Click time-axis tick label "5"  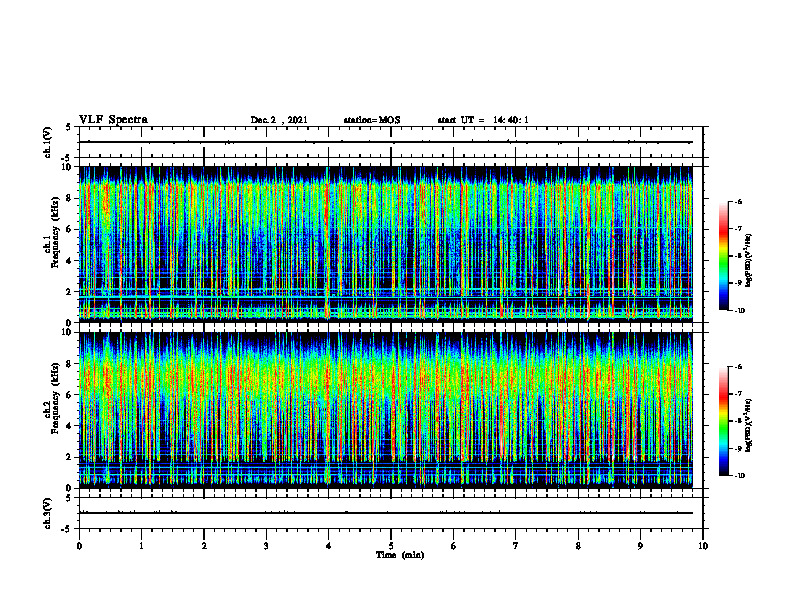click(391, 546)
